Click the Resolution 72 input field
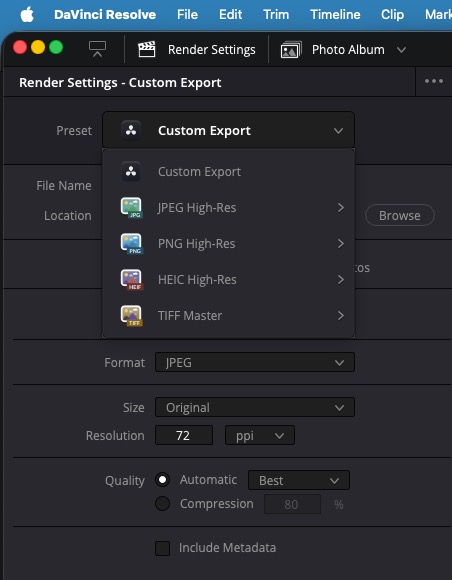452x580 pixels. click(184, 435)
